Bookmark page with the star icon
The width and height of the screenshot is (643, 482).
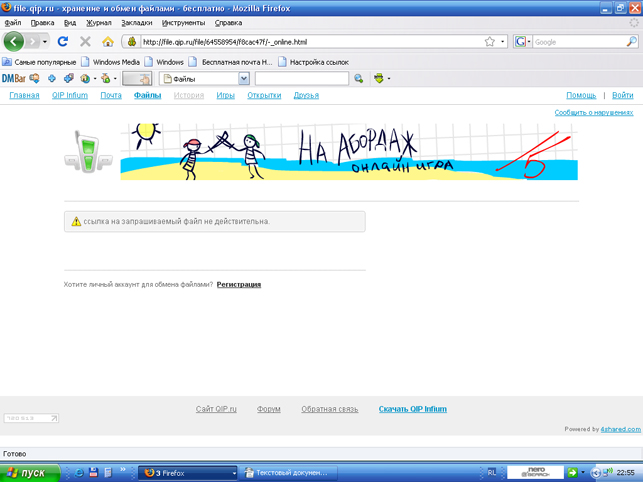click(489, 42)
